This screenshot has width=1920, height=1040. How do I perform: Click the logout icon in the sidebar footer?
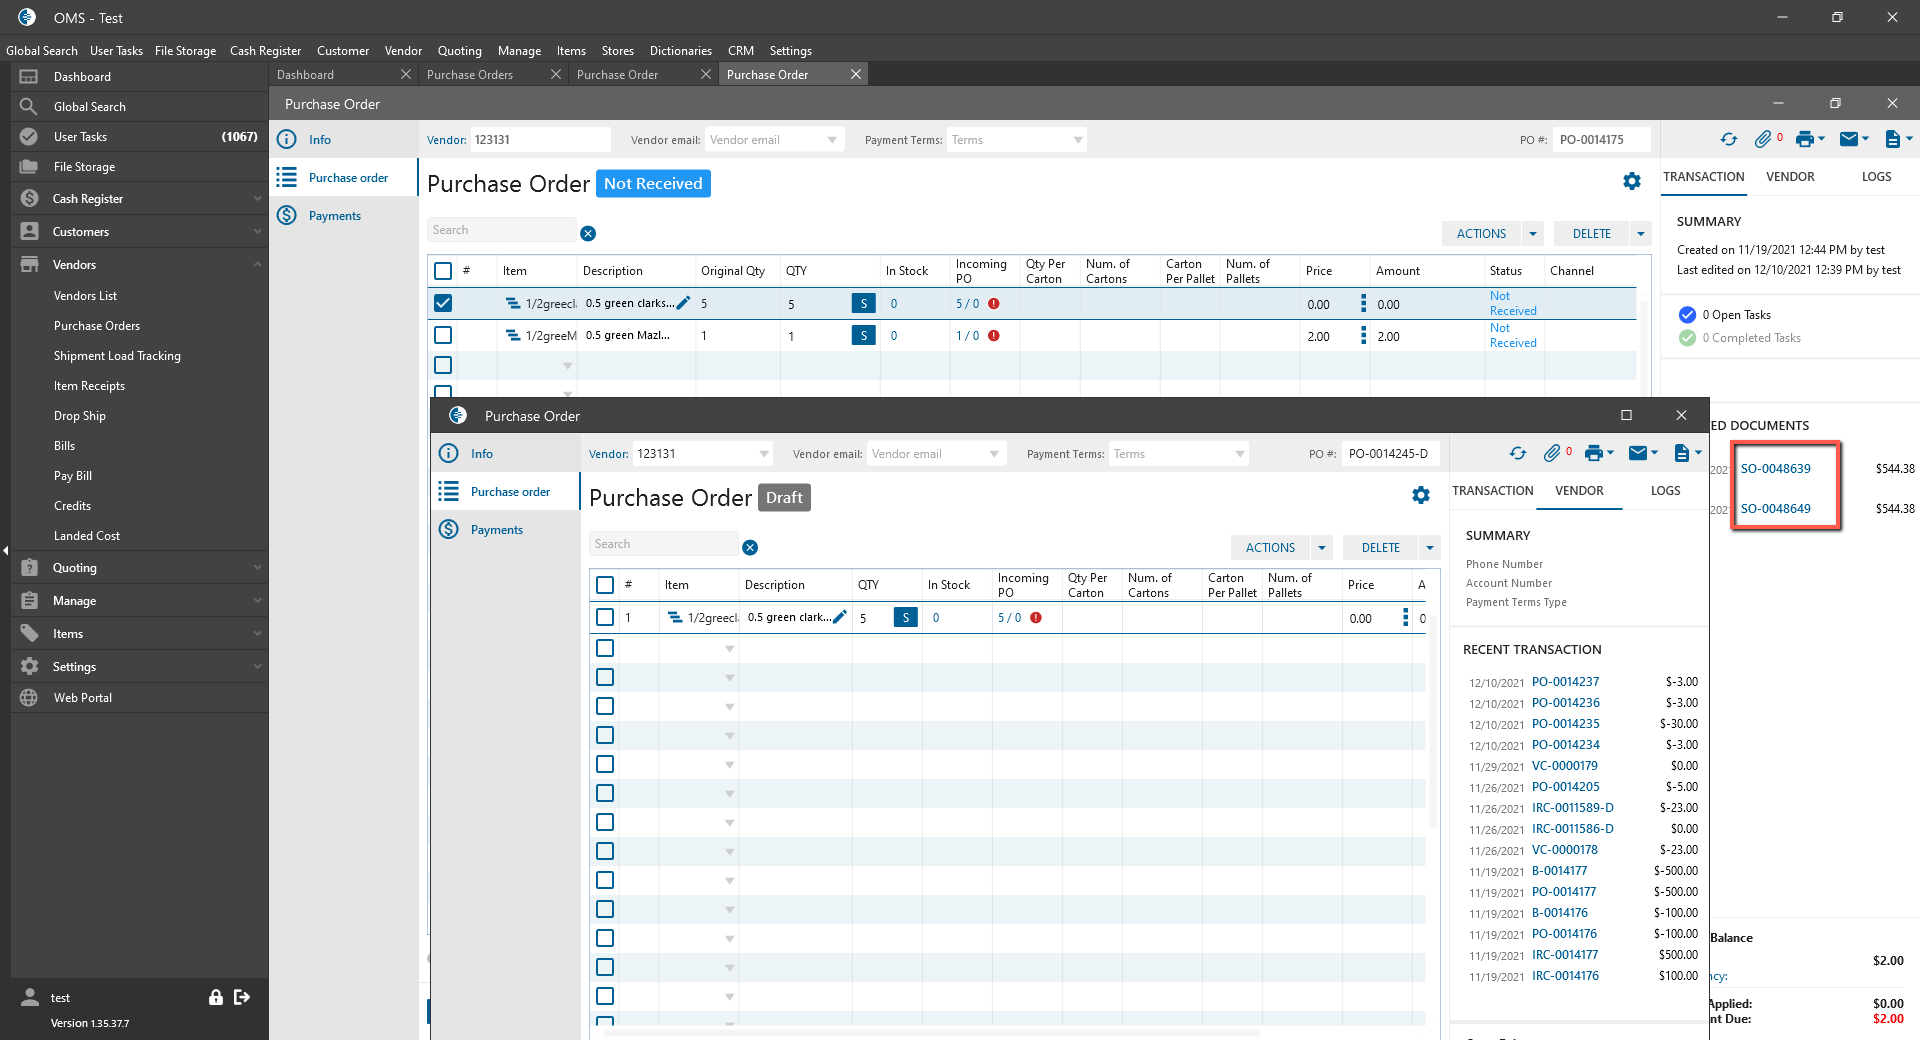point(242,997)
